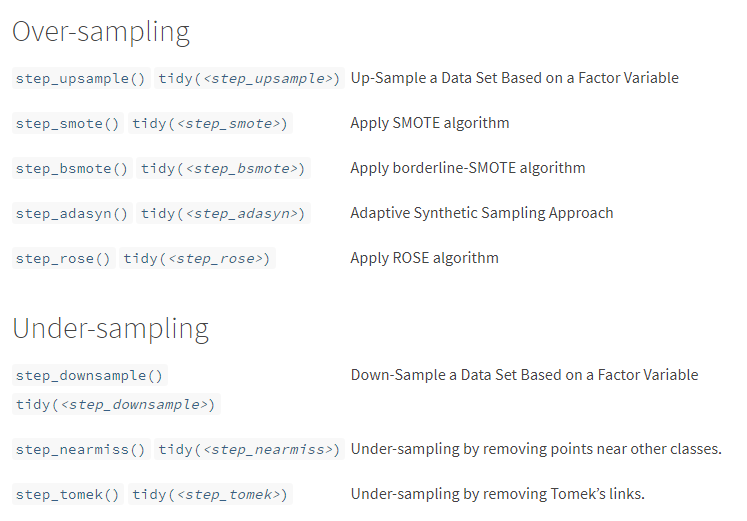Open the step_tomek() function link
Image resolution: width=747 pixels, height=521 pixels.
point(67,494)
